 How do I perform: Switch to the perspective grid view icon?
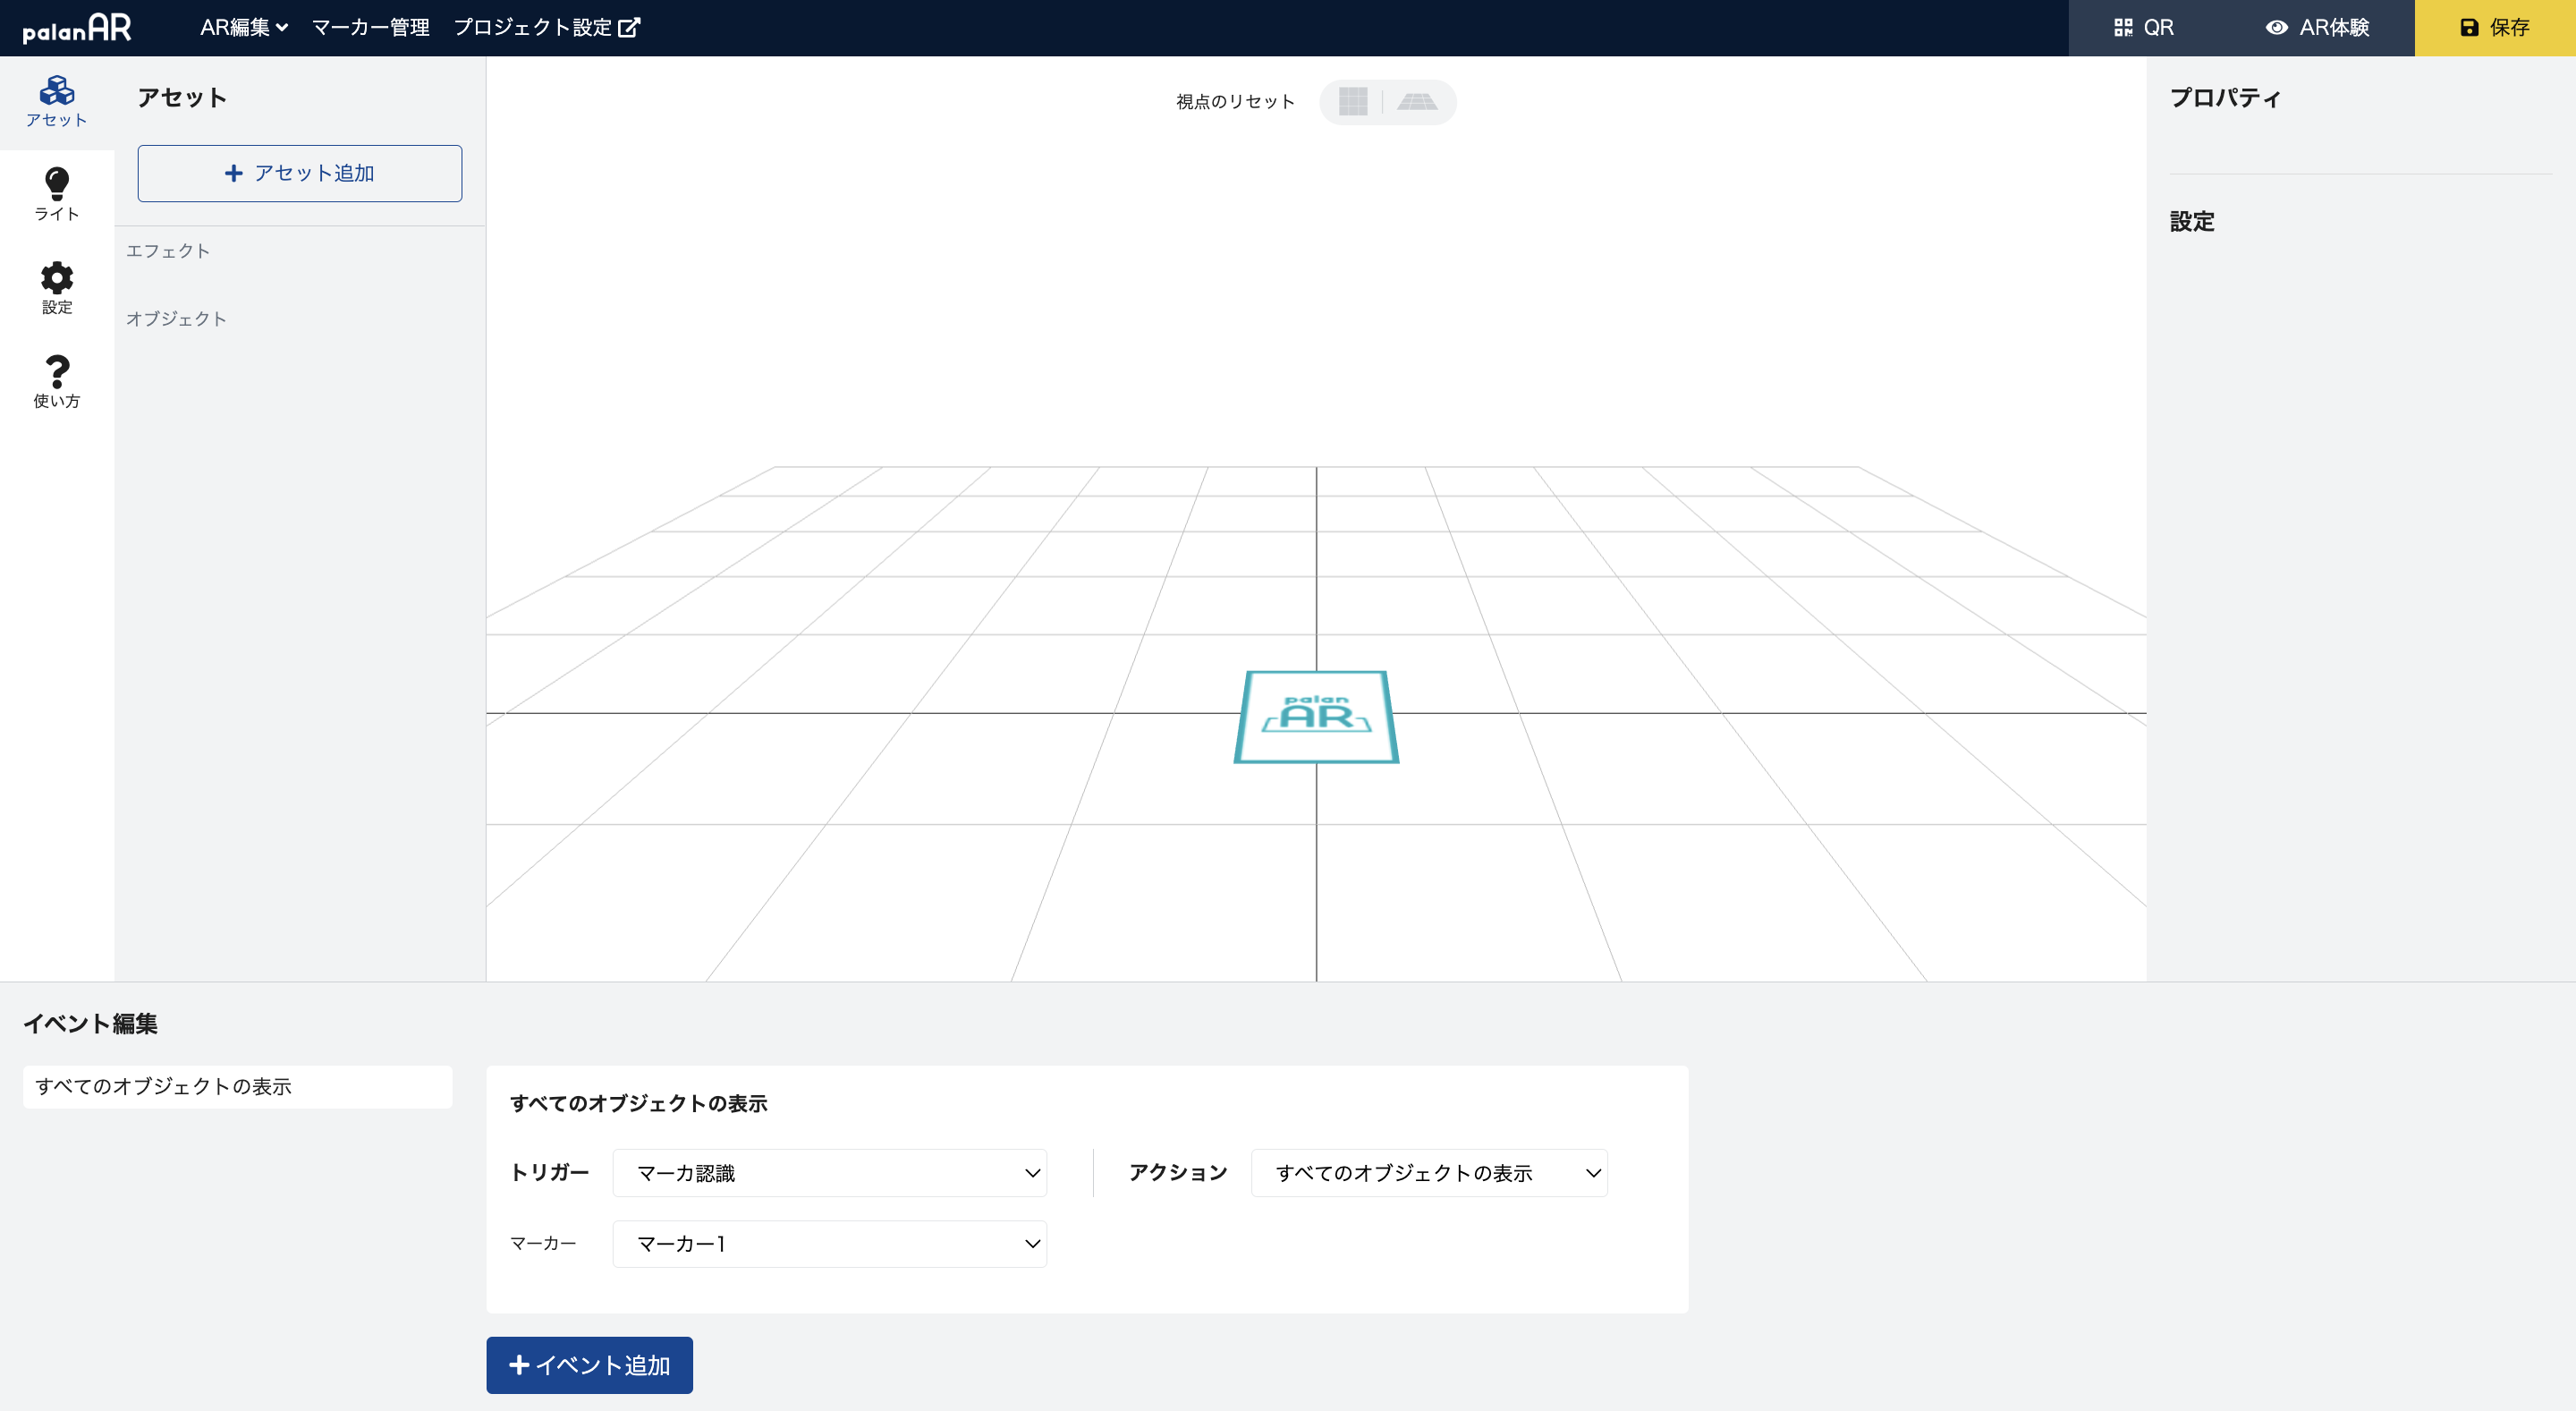1417,101
